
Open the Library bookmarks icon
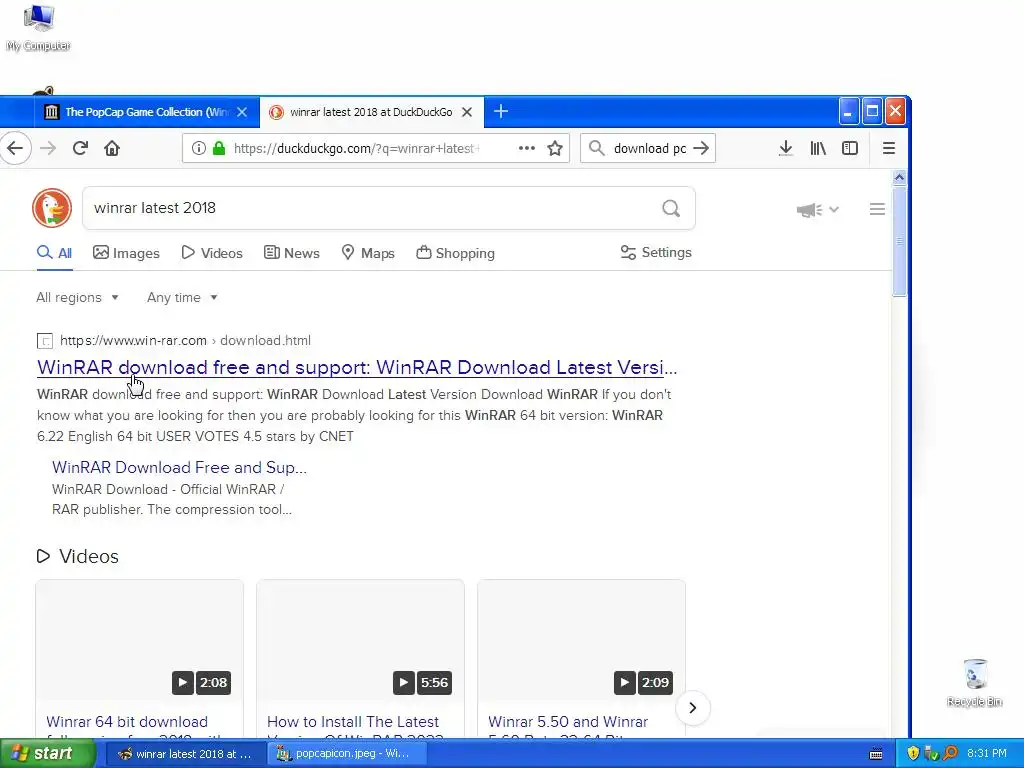point(818,148)
